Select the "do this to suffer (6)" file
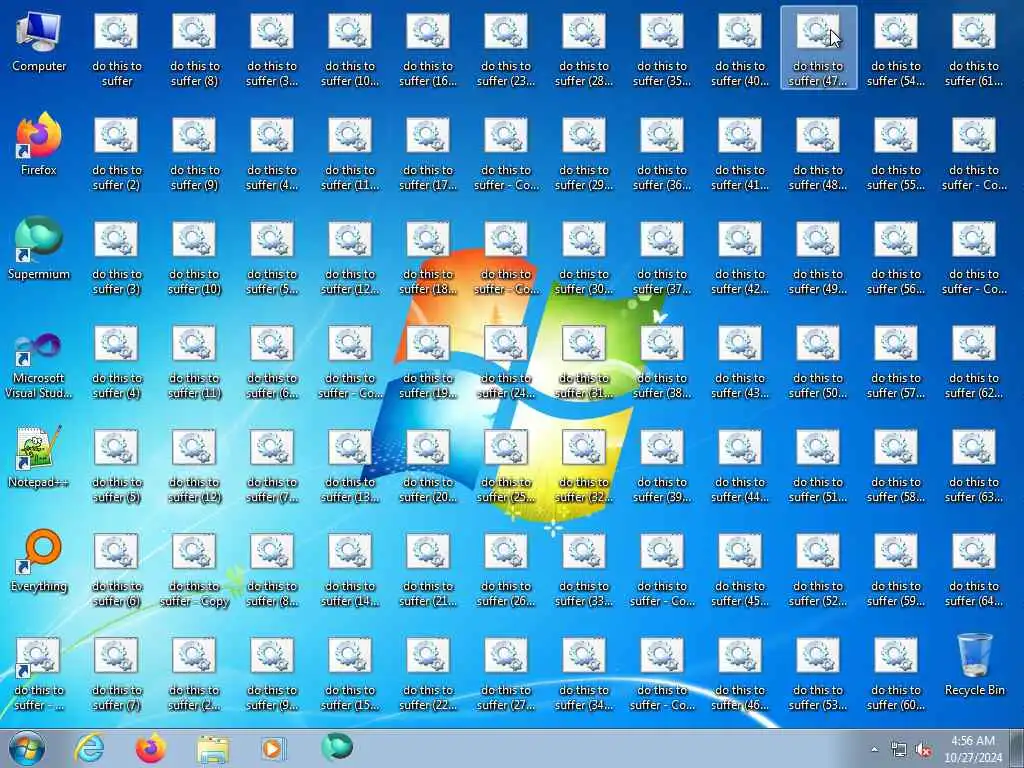Screen dimensions: 1024x768 click(x=116, y=570)
